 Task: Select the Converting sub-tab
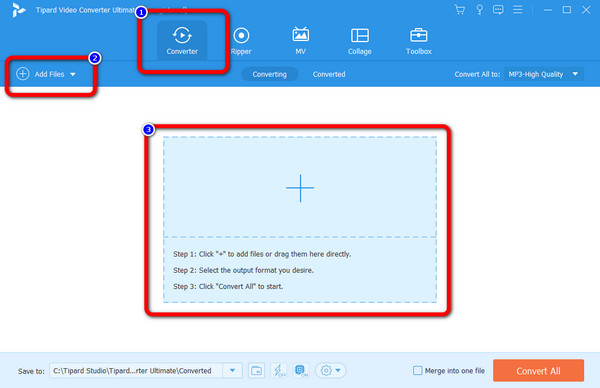(269, 74)
